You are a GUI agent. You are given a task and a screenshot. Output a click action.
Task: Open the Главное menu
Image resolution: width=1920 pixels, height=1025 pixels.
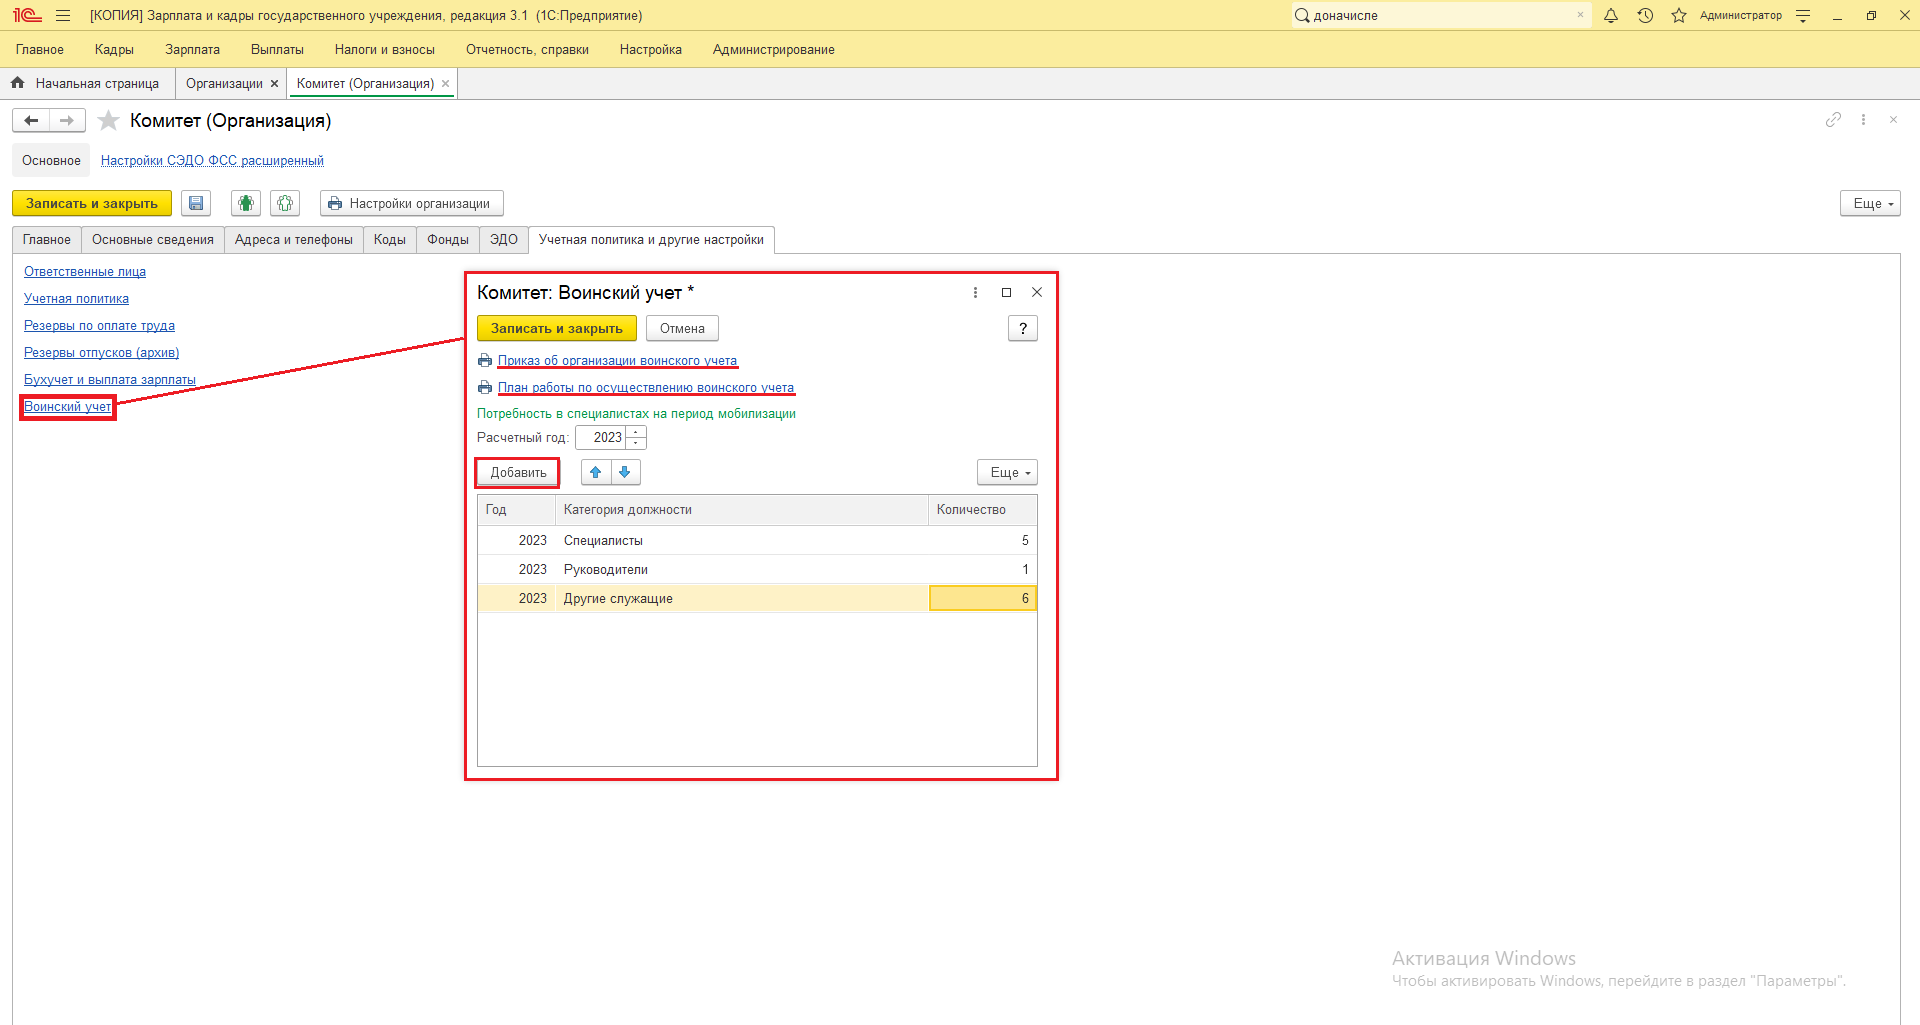[x=40, y=50]
